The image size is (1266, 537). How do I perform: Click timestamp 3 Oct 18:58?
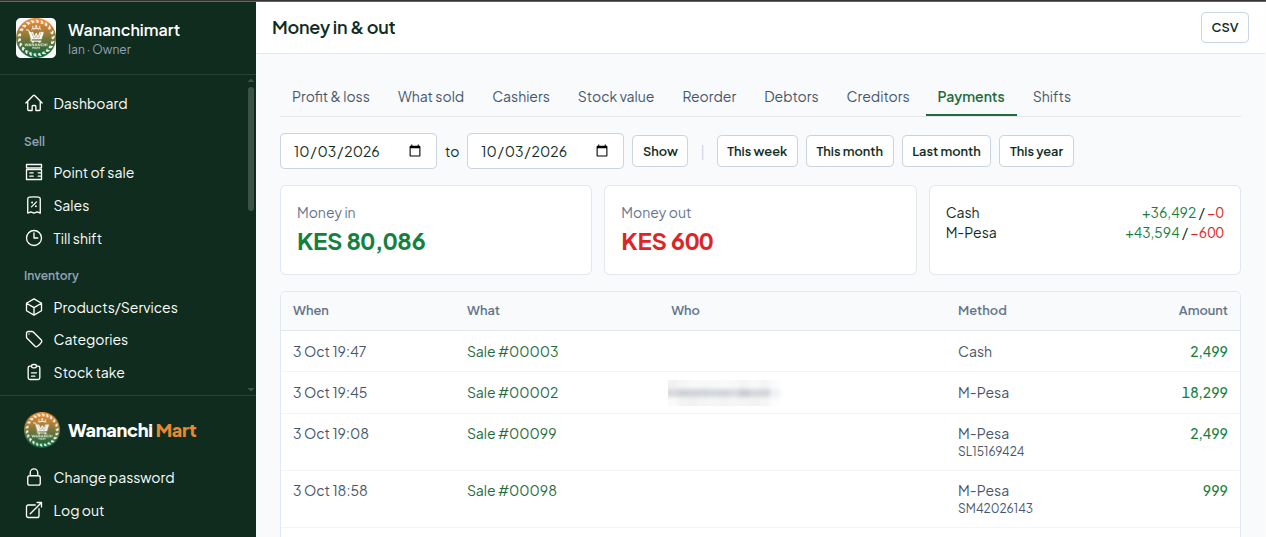pyautogui.click(x=330, y=491)
